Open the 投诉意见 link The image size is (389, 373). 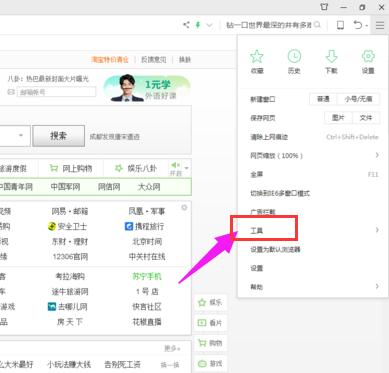point(154,60)
